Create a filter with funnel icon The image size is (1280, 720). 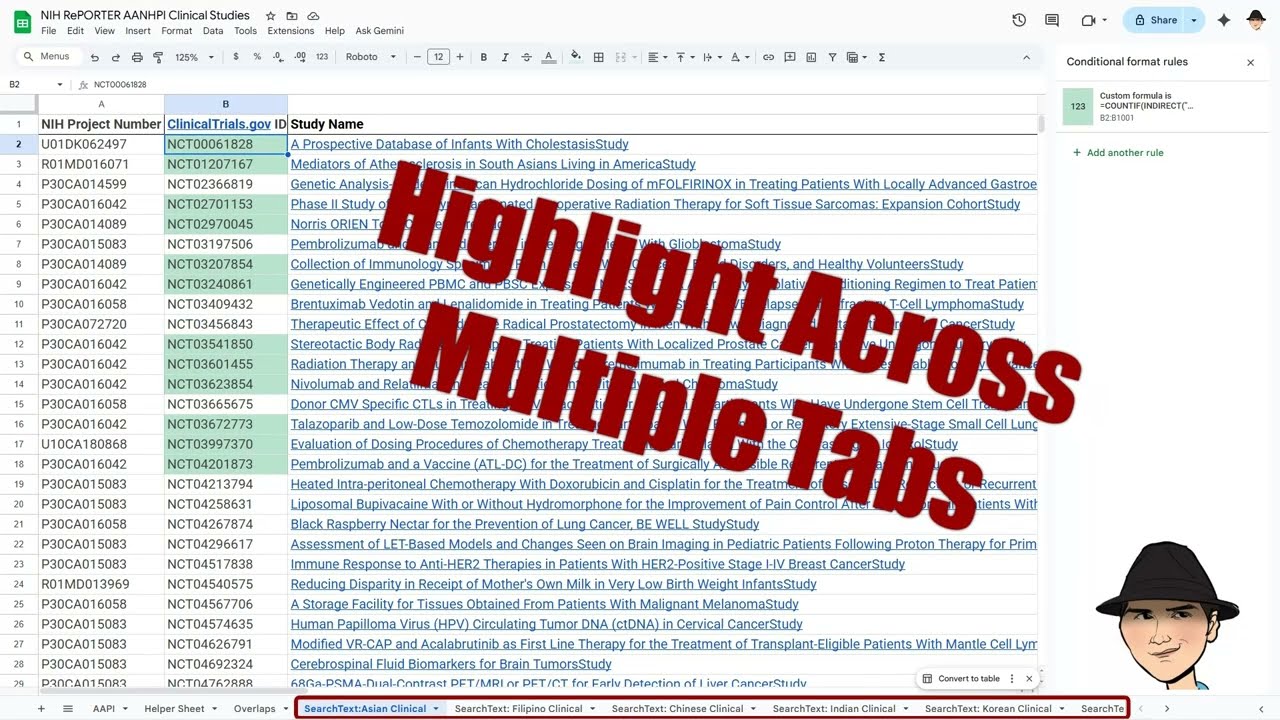[832, 57]
